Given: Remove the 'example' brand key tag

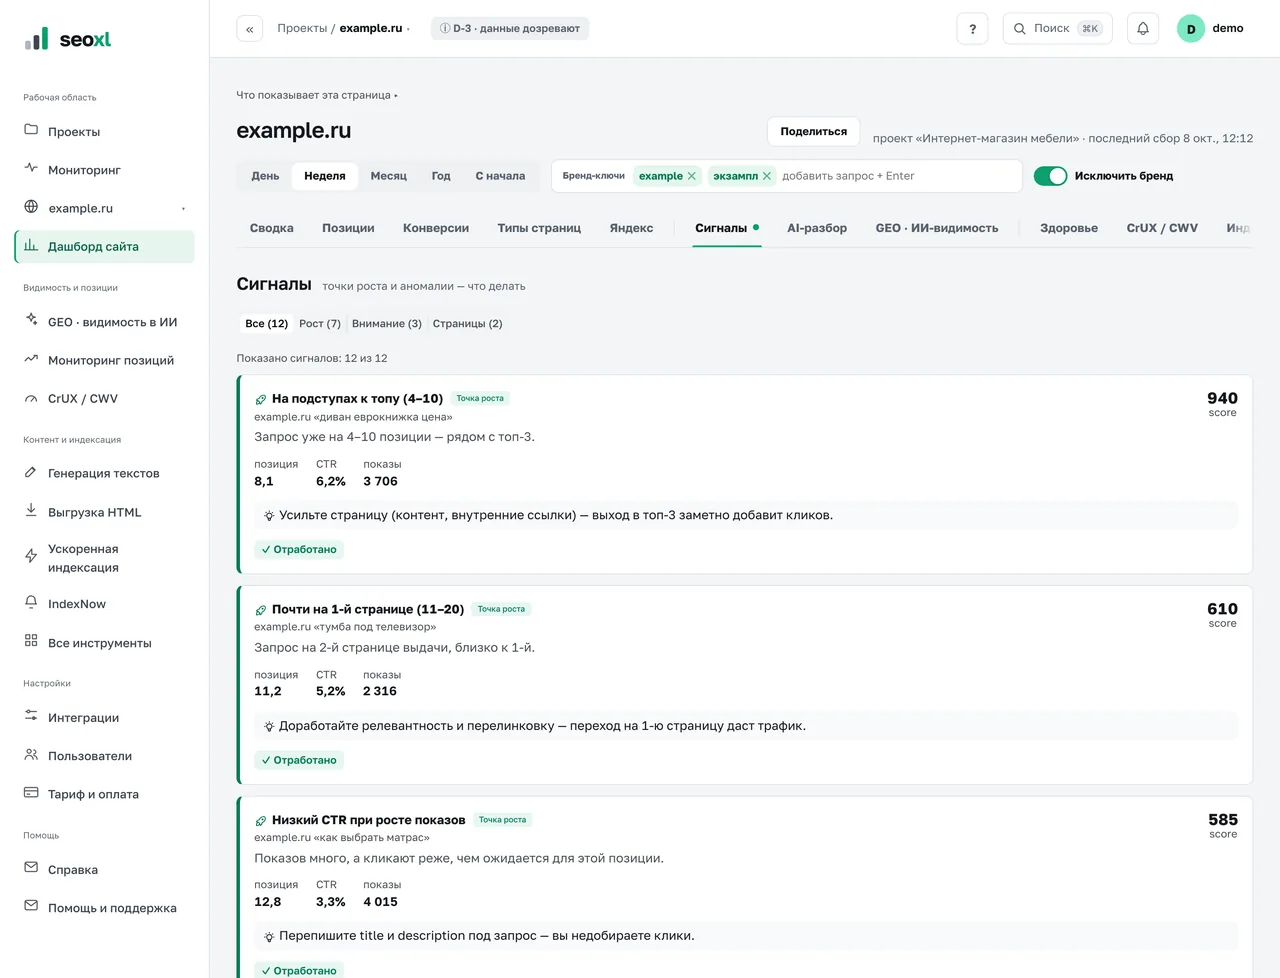Looking at the screenshot, I should pos(691,176).
